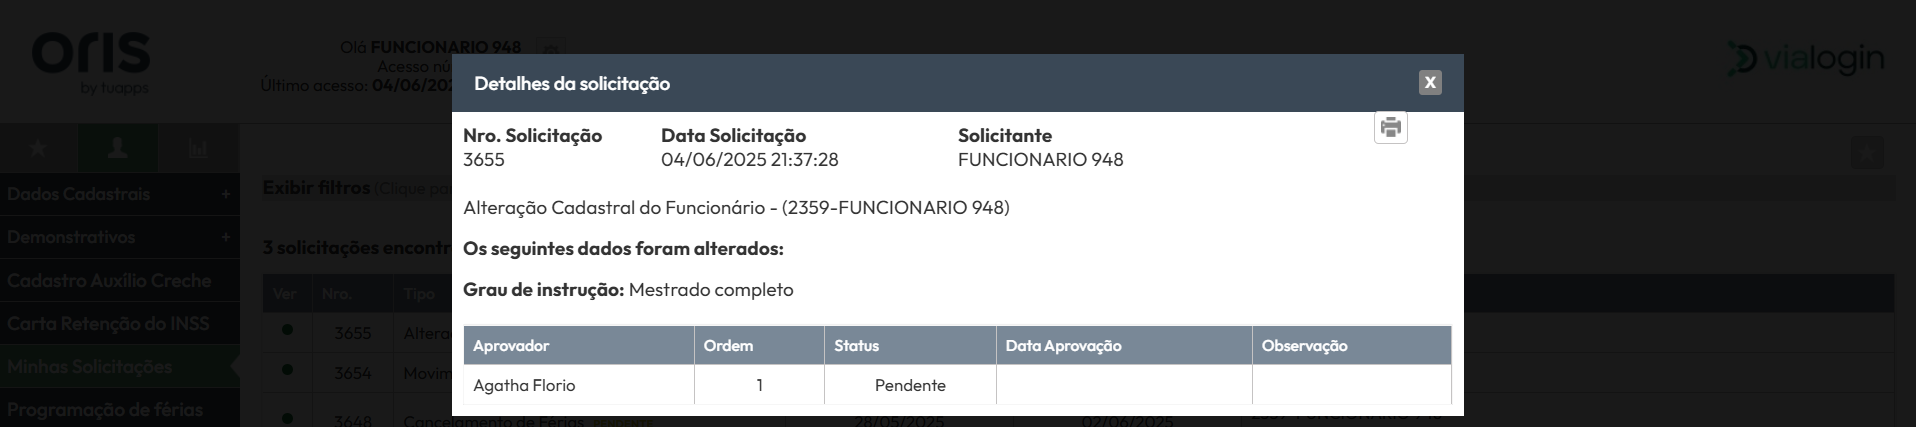The image size is (1916, 427).
Task: Print the request details with printer icon
Action: [x=1390, y=127]
